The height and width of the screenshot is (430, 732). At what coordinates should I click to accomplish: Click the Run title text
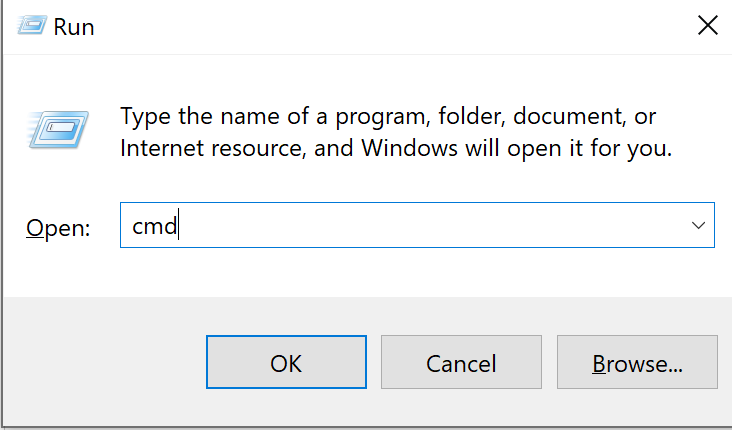pyautogui.click(x=75, y=27)
